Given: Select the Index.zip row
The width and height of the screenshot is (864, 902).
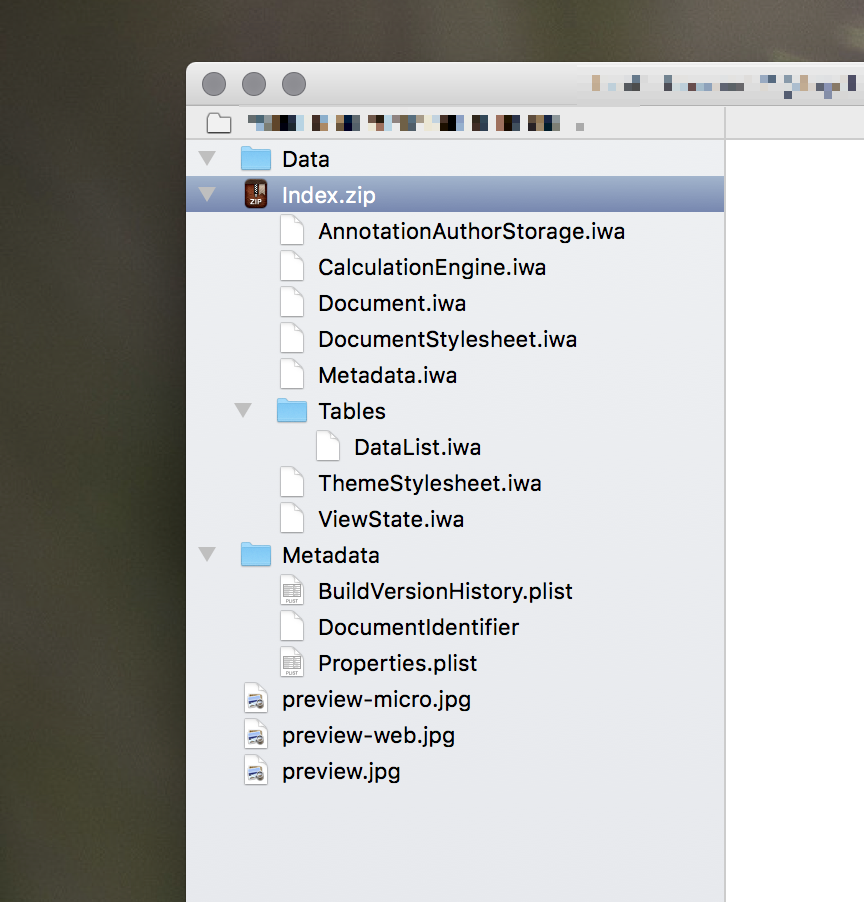Looking at the screenshot, I should tap(455, 194).
